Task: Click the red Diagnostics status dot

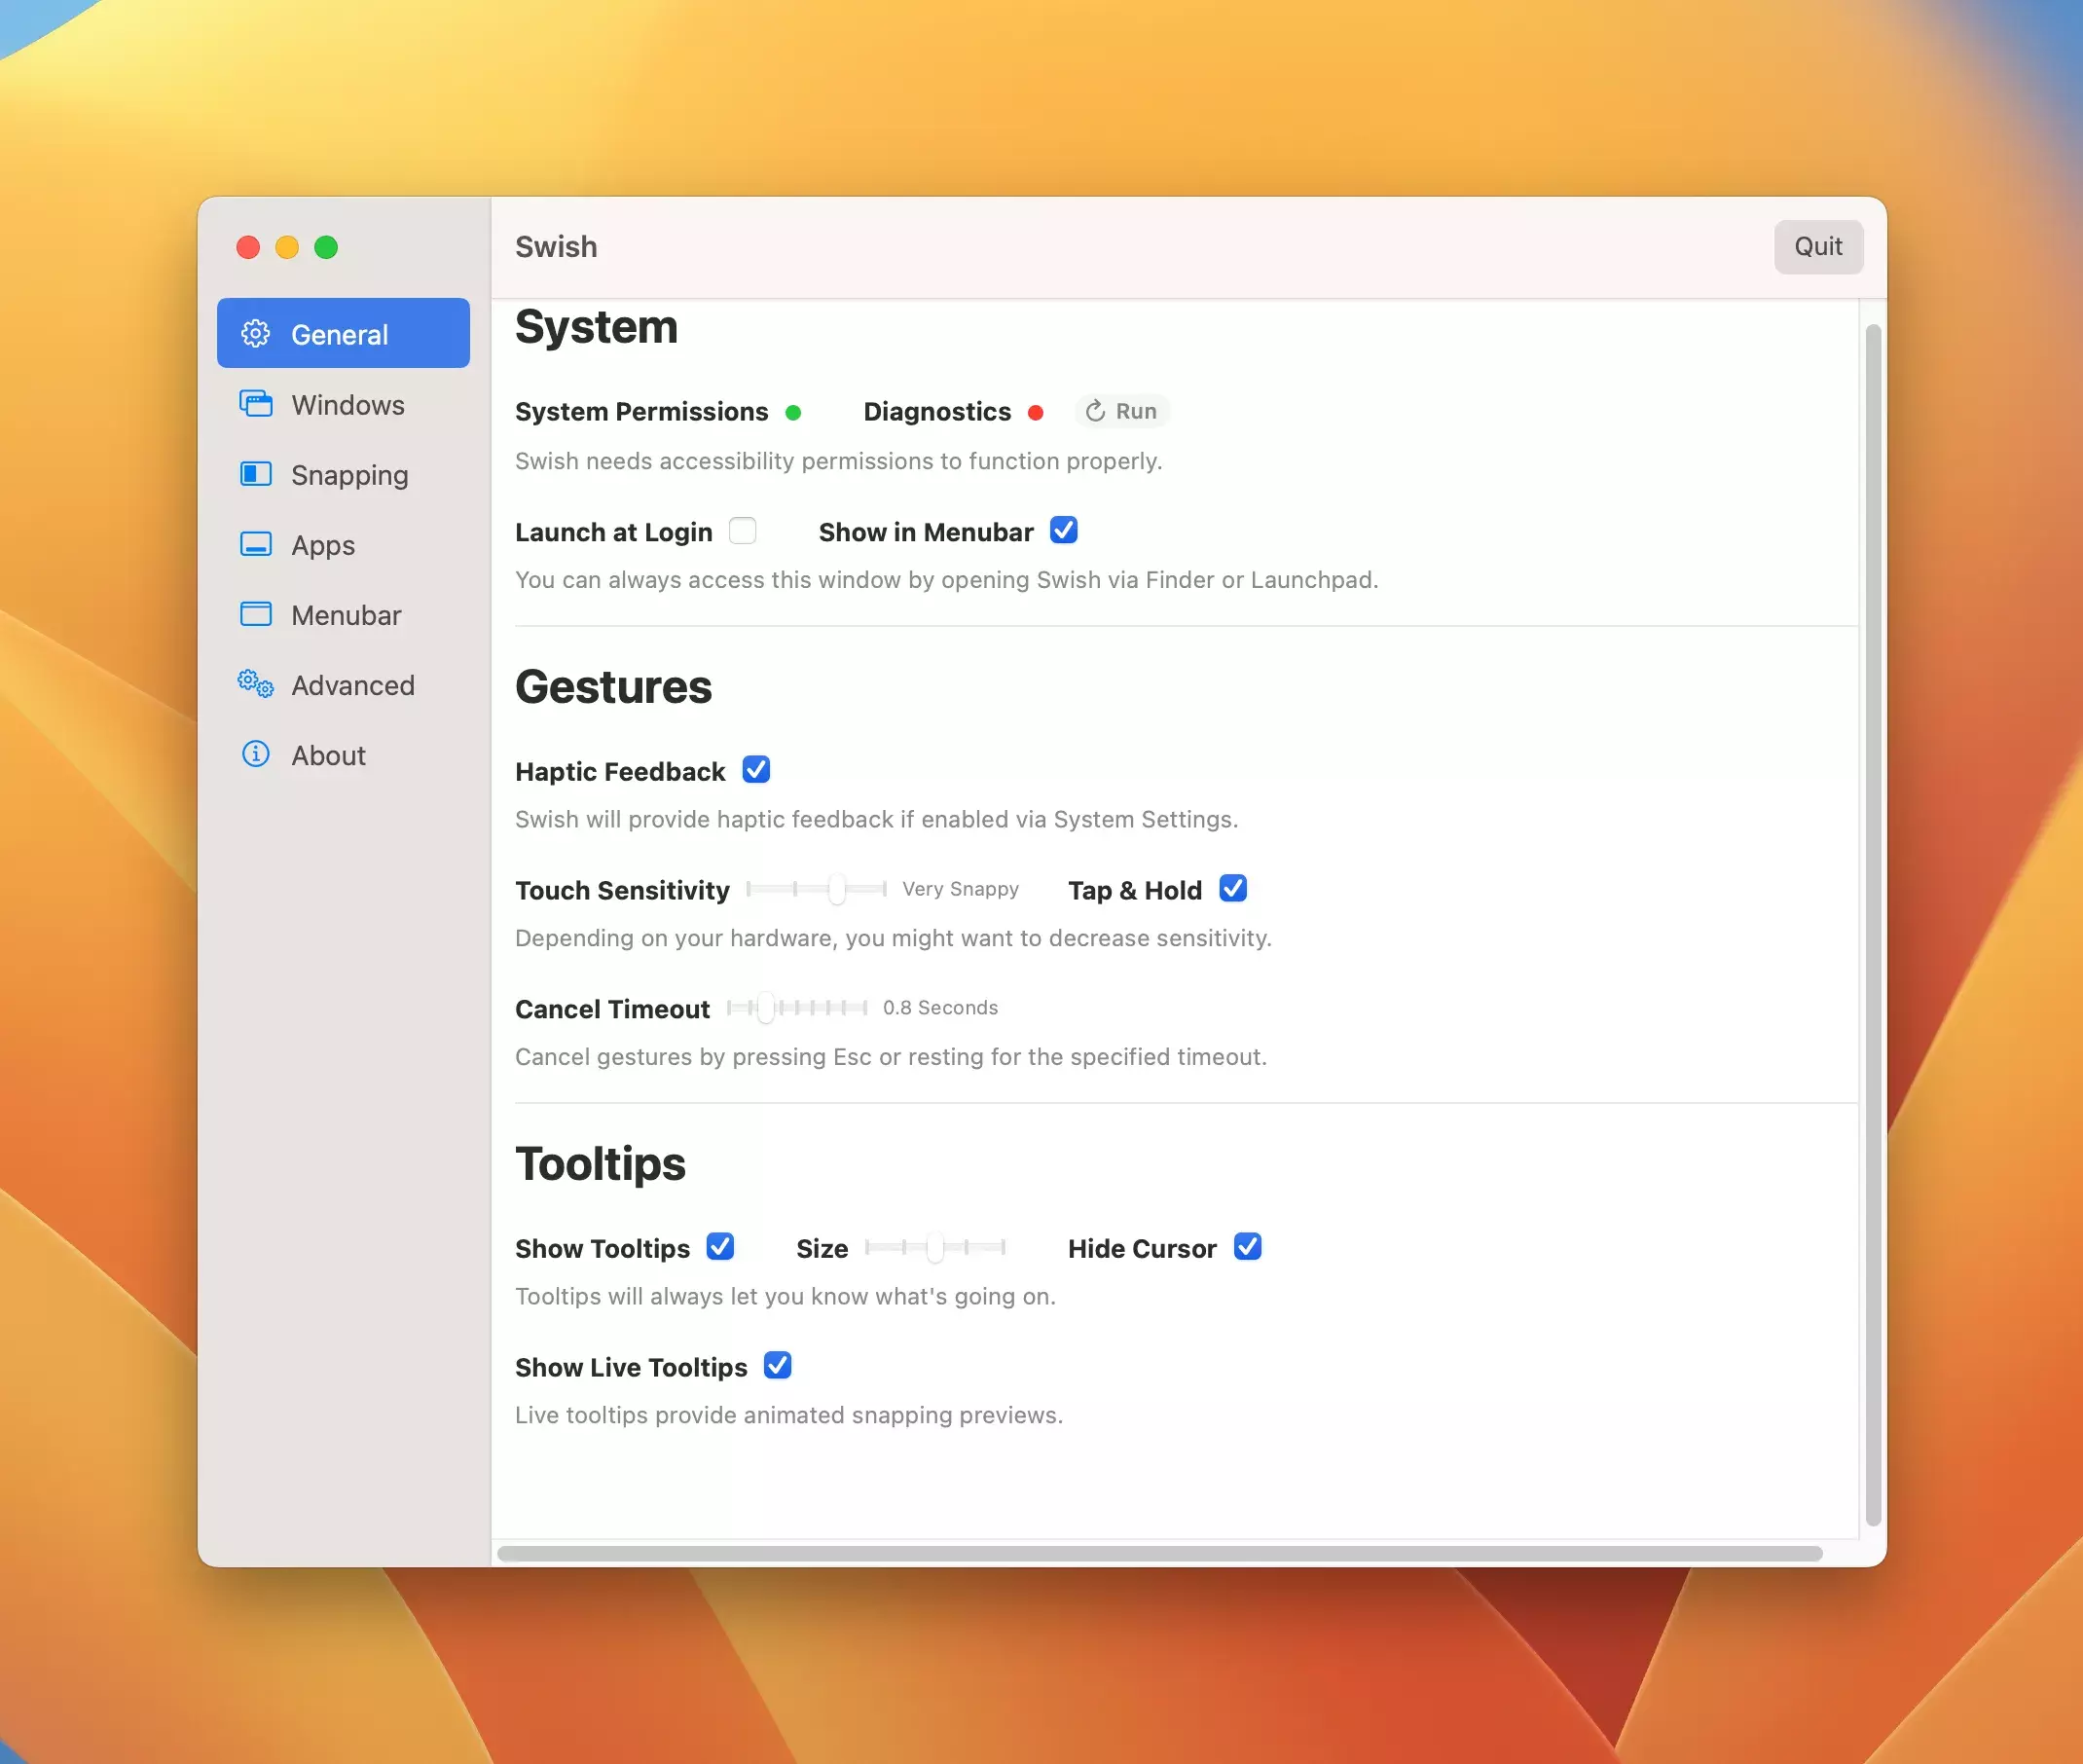Action: coord(1036,412)
